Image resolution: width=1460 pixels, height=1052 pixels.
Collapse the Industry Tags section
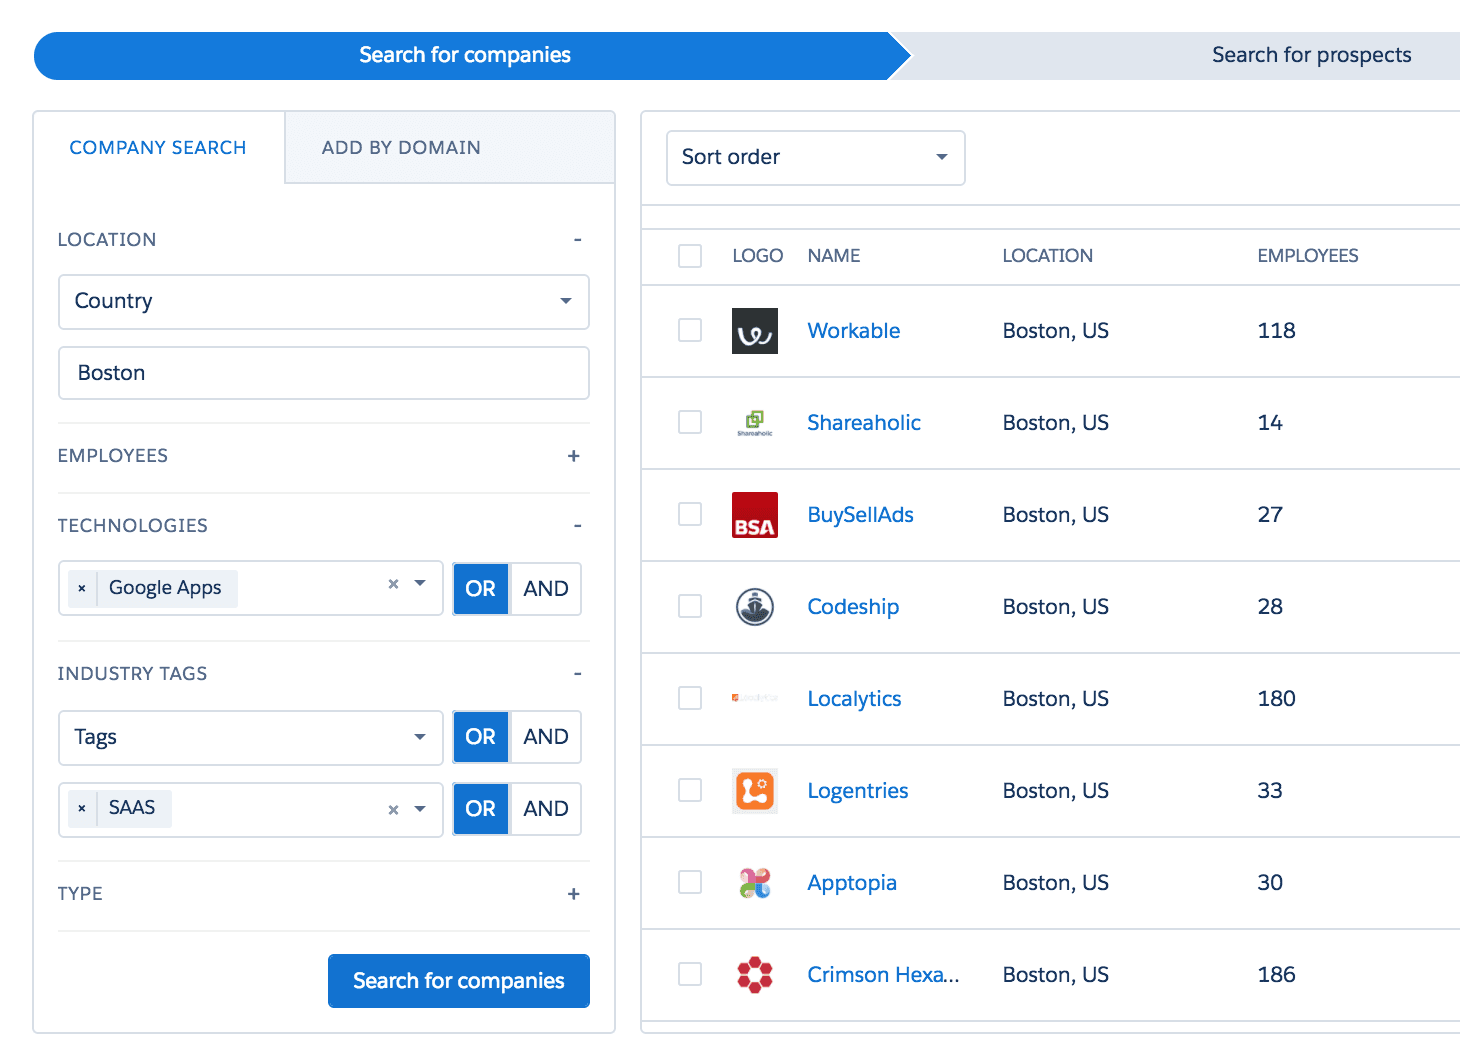(577, 674)
